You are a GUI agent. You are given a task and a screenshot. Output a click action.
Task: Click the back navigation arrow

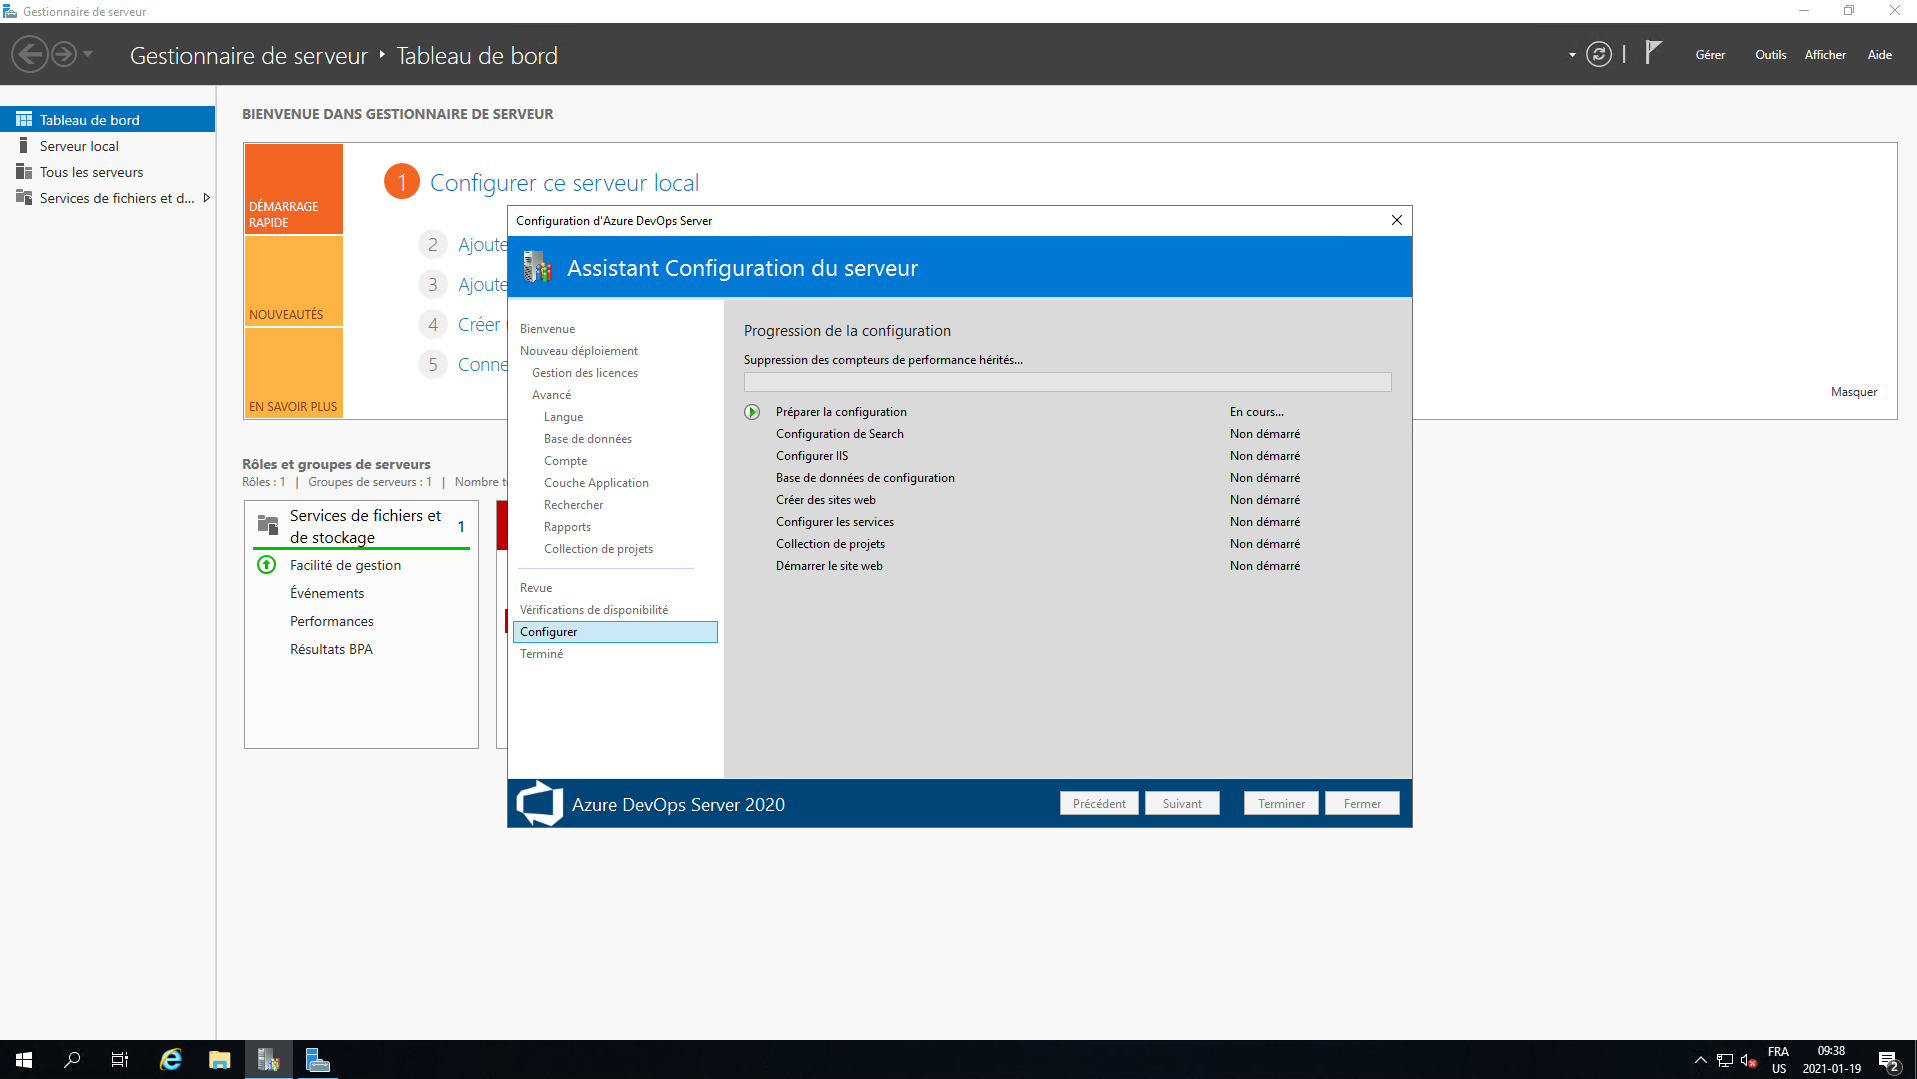pyautogui.click(x=30, y=54)
